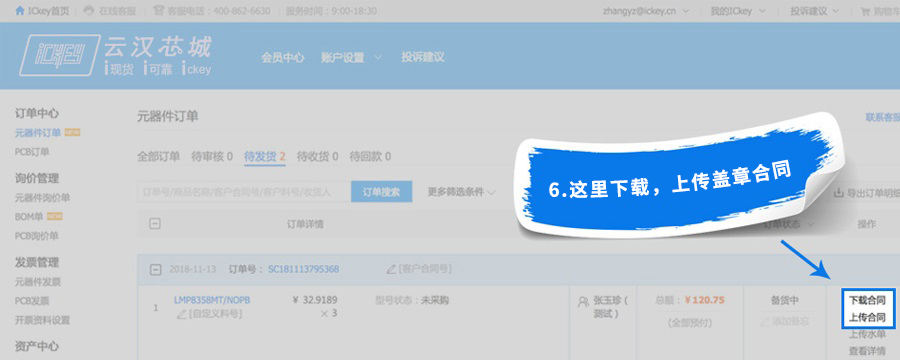Expand 更多筛选条件 filters
Screen dimensions: 900x360
[461, 192]
